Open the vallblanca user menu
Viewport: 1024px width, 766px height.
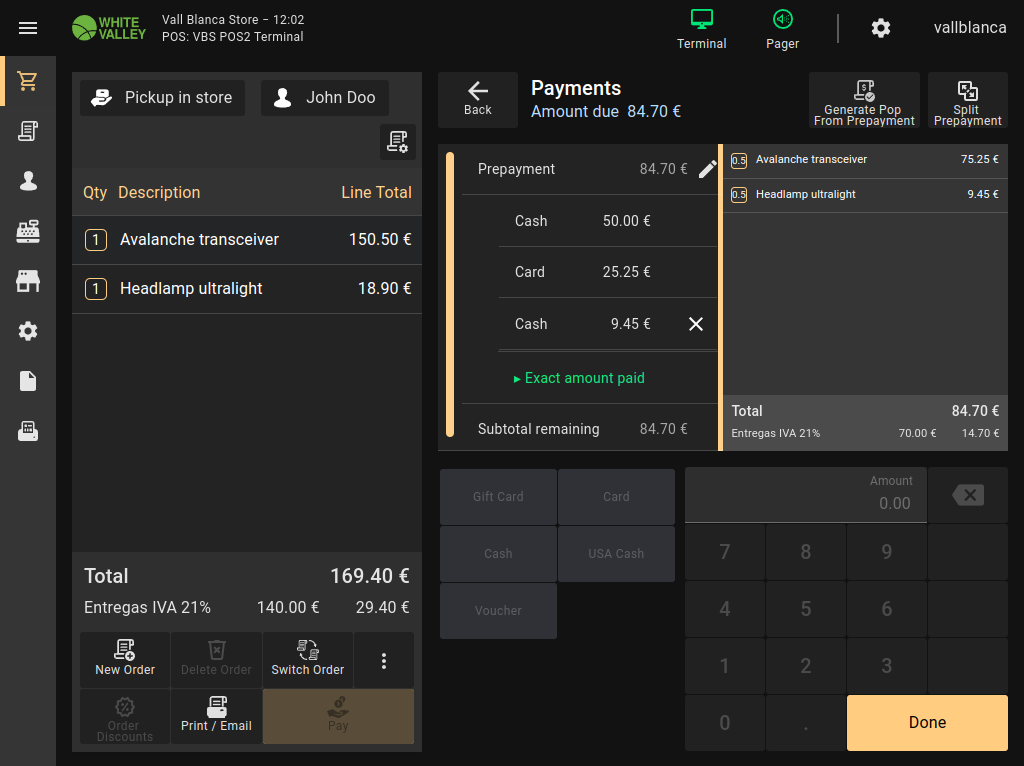(970, 27)
